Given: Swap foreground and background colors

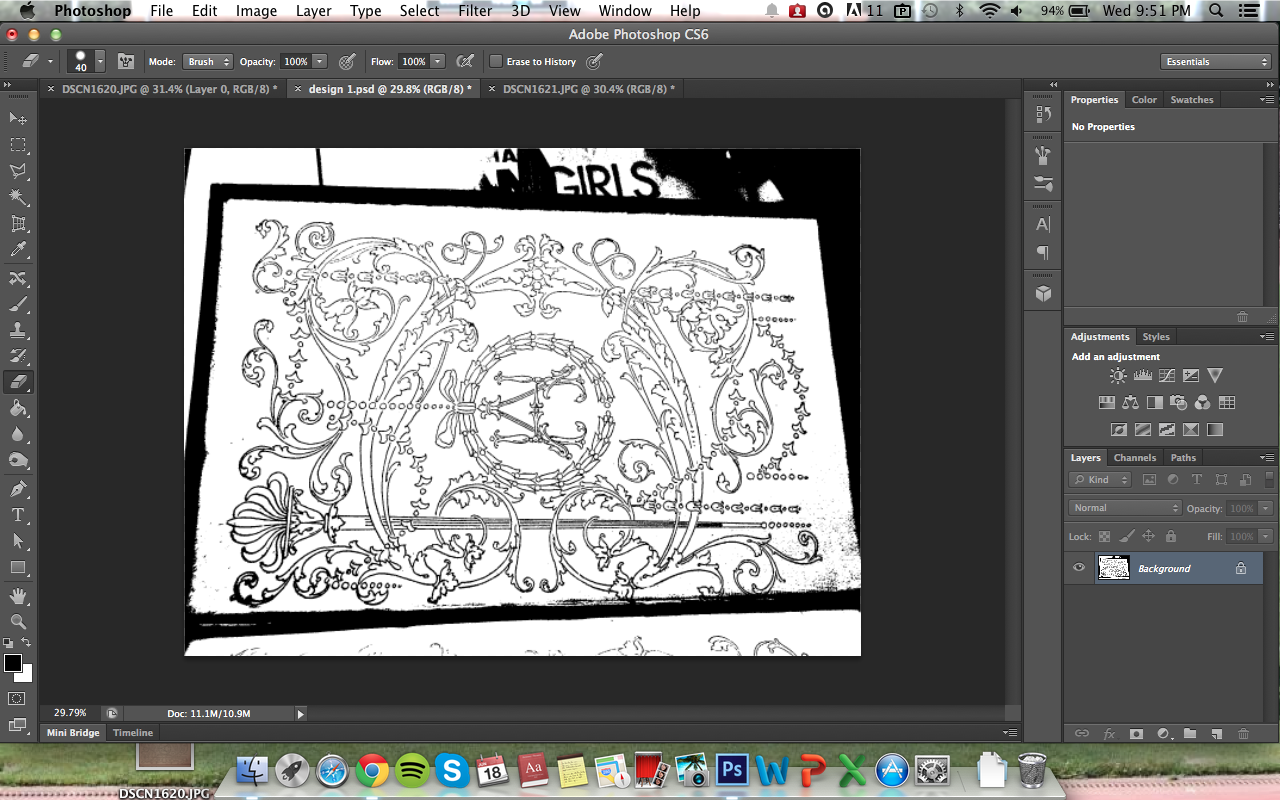Looking at the screenshot, I should point(27,643).
